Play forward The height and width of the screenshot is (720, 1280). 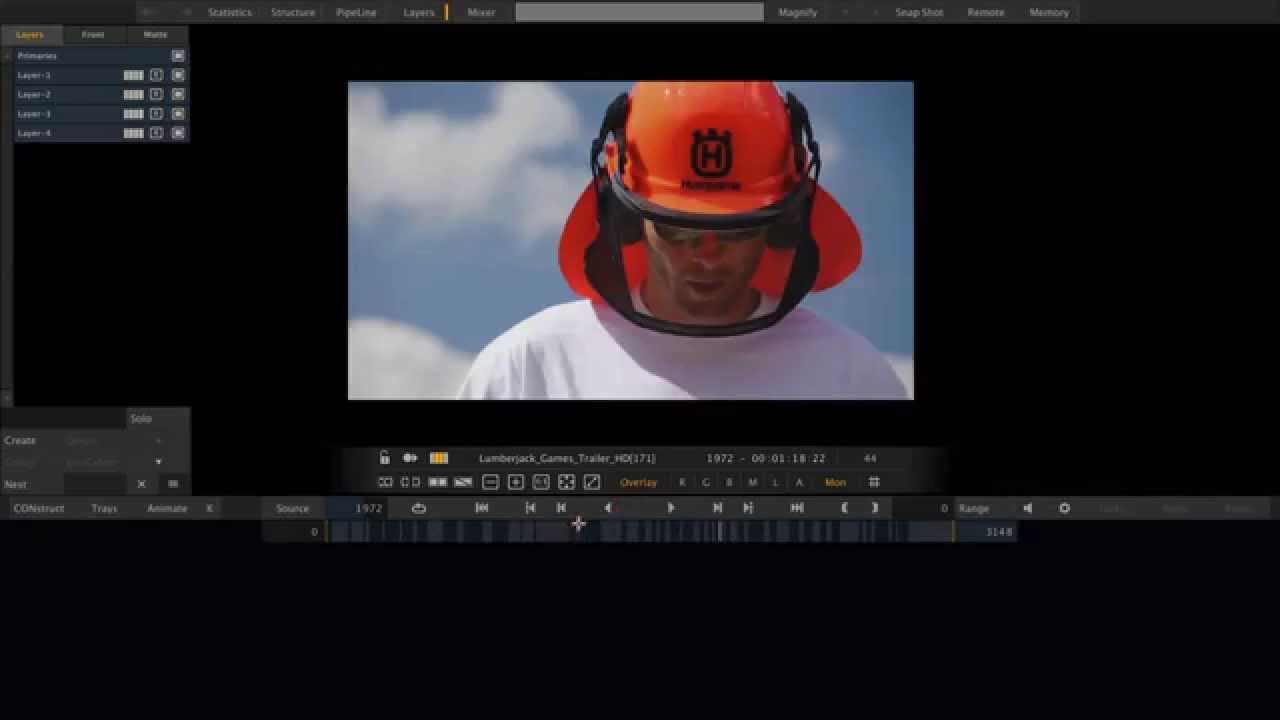pyautogui.click(x=671, y=508)
